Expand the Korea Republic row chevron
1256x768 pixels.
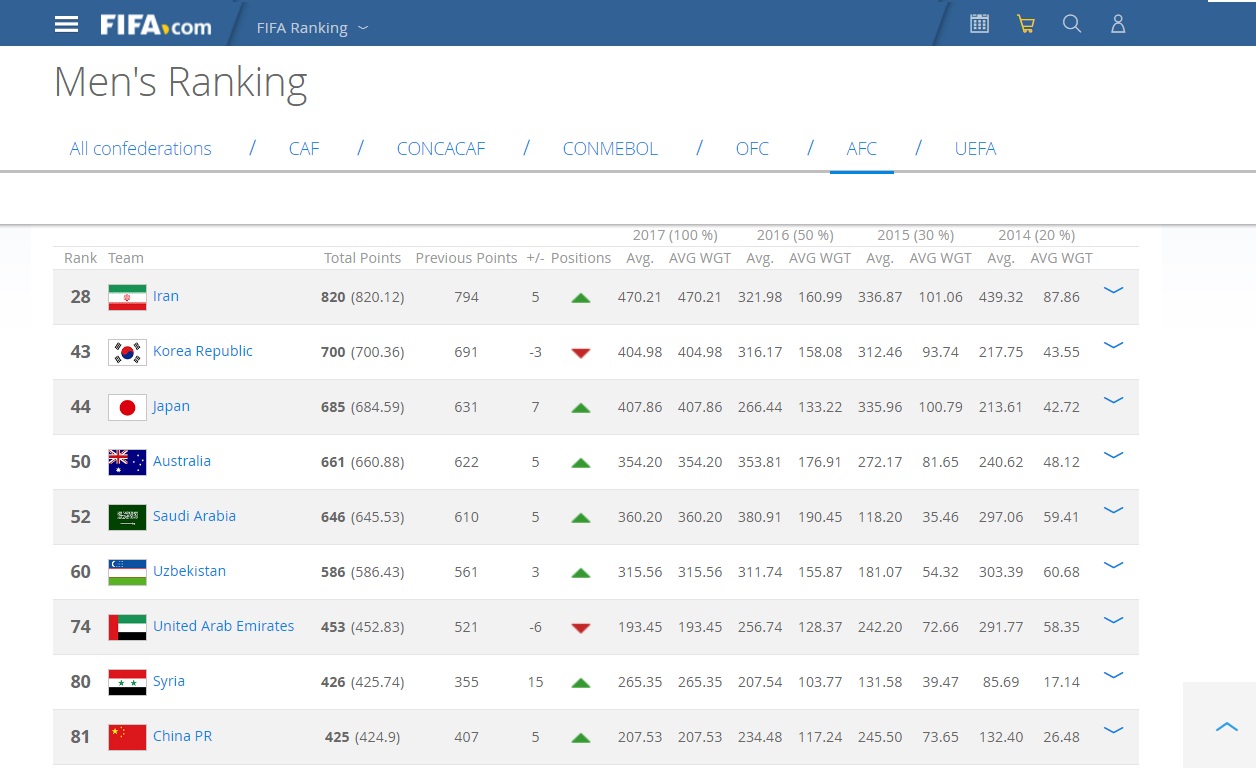(1112, 346)
